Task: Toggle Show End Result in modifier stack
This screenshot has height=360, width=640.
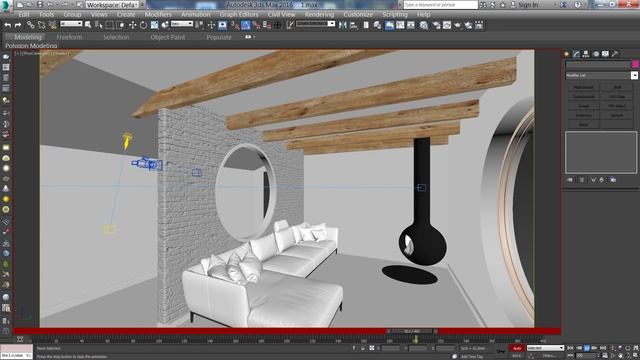Action: tap(582, 180)
